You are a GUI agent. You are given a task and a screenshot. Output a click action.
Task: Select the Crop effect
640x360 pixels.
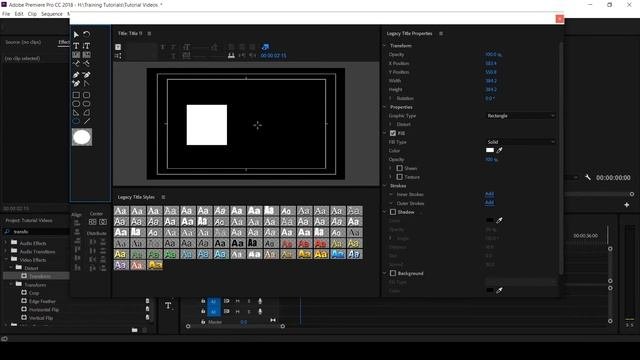(x=34, y=293)
